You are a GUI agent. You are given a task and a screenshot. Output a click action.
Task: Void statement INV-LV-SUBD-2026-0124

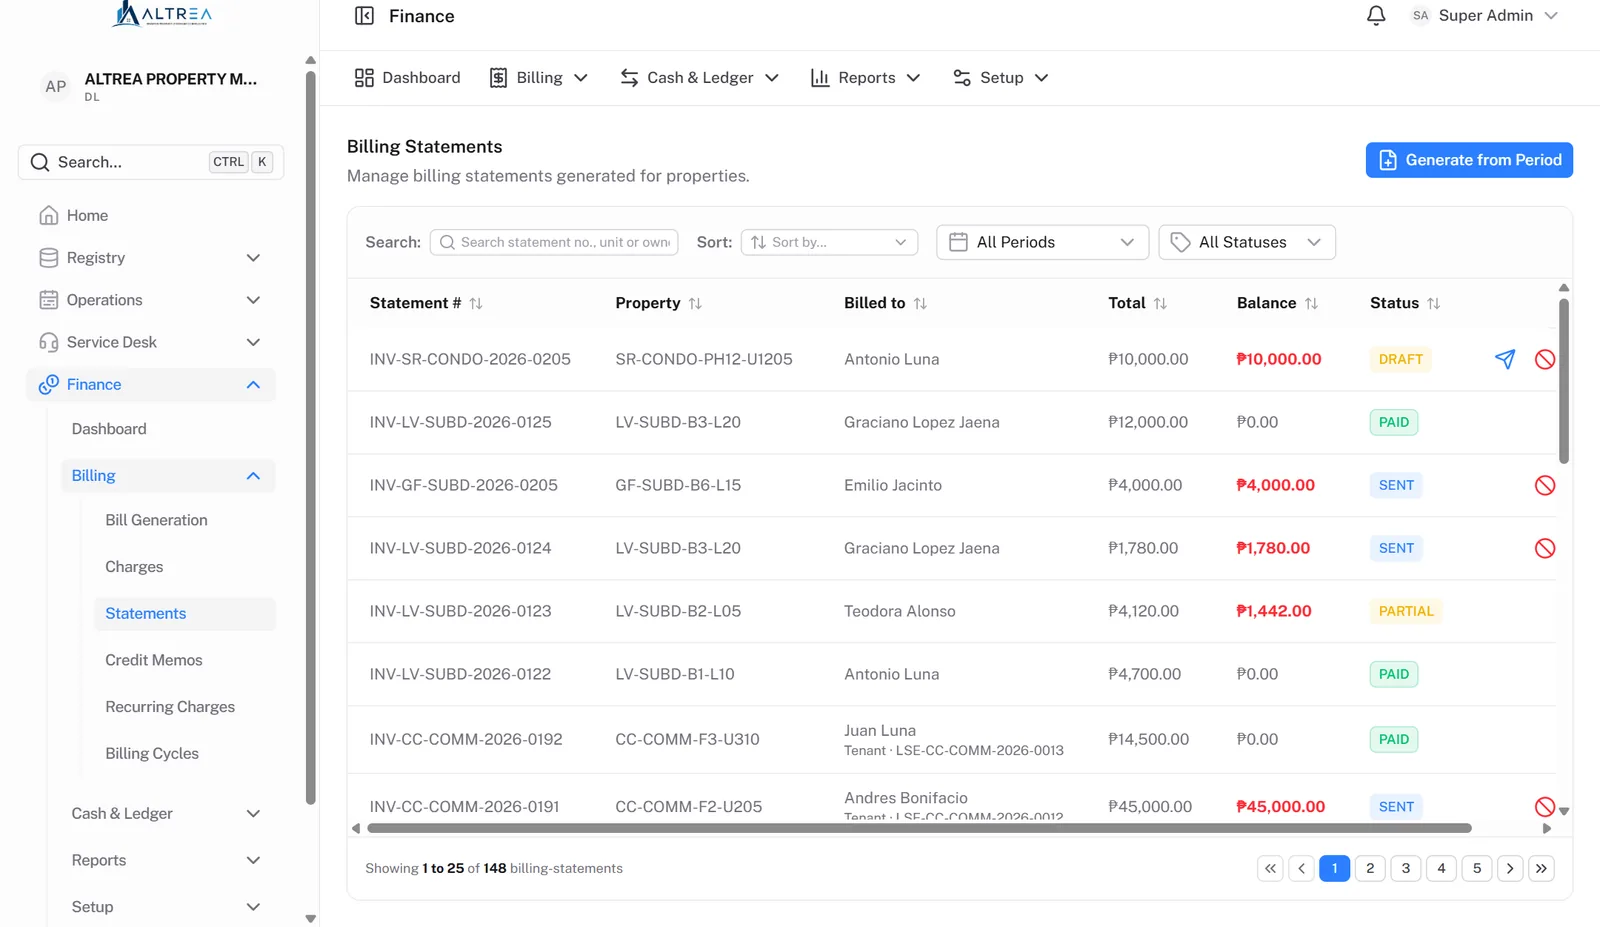pyautogui.click(x=1545, y=548)
